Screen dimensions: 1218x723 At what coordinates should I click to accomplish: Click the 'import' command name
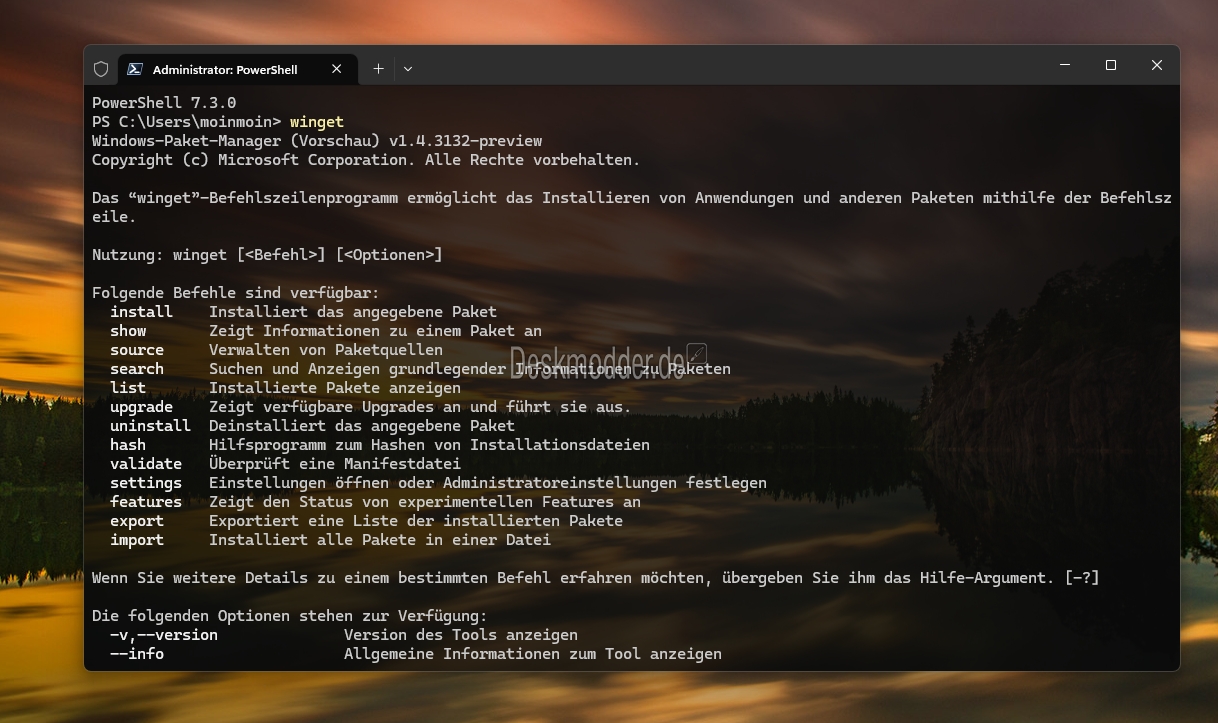[137, 540]
